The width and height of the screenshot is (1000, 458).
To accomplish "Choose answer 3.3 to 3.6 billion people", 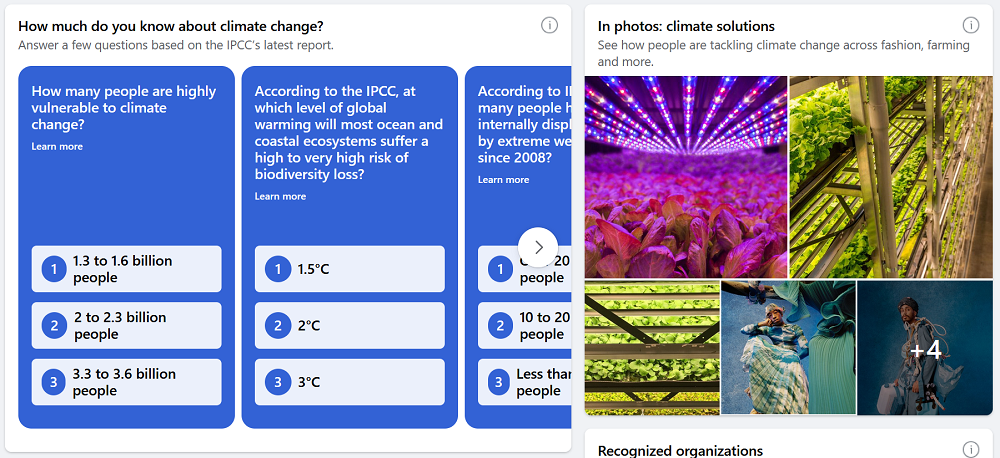I will pyautogui.click(x=126, y=382).
